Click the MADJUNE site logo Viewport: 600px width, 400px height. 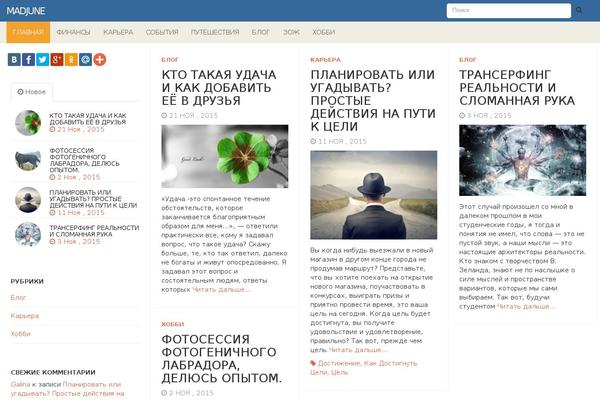pyautogui.click(x=26, y=11)
